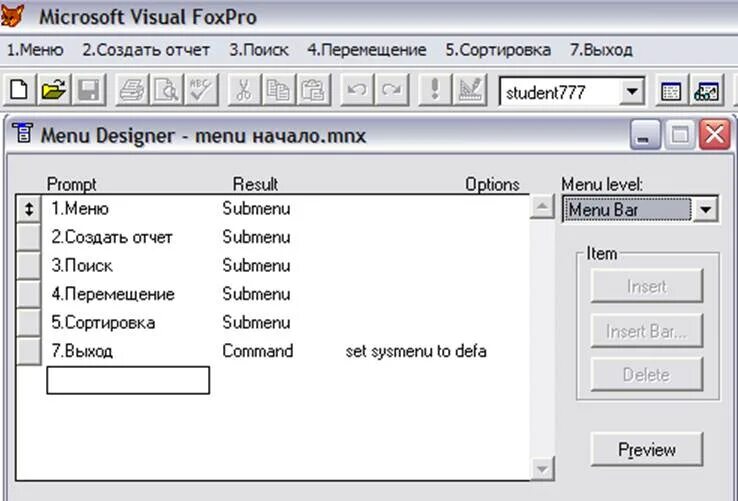
Task: Click the empty new prompt input field
Action: 128,380
